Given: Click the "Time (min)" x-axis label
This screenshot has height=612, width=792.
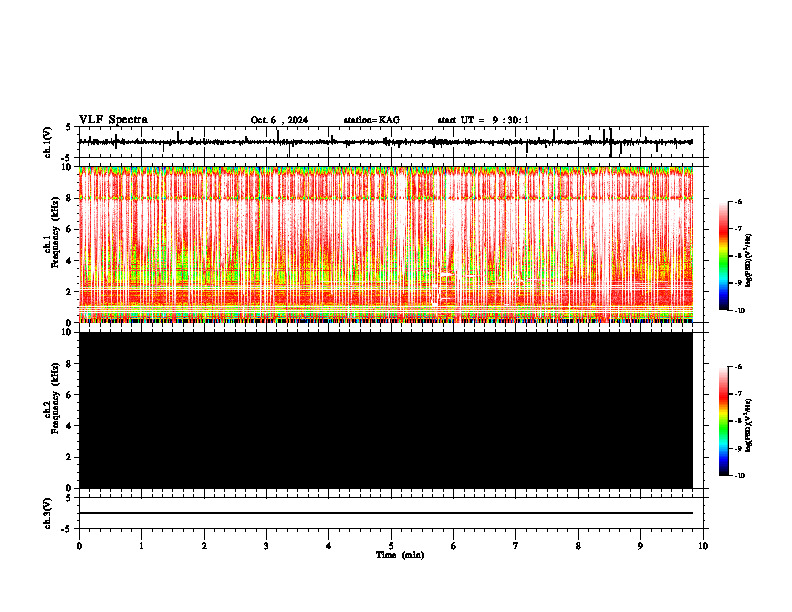Looking at the screenshot, I should (400, 555).
